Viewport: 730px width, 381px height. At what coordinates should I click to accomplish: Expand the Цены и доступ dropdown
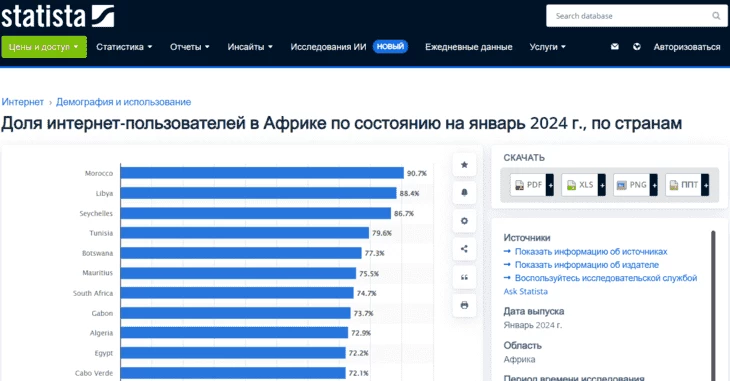[x=44, y=47]
